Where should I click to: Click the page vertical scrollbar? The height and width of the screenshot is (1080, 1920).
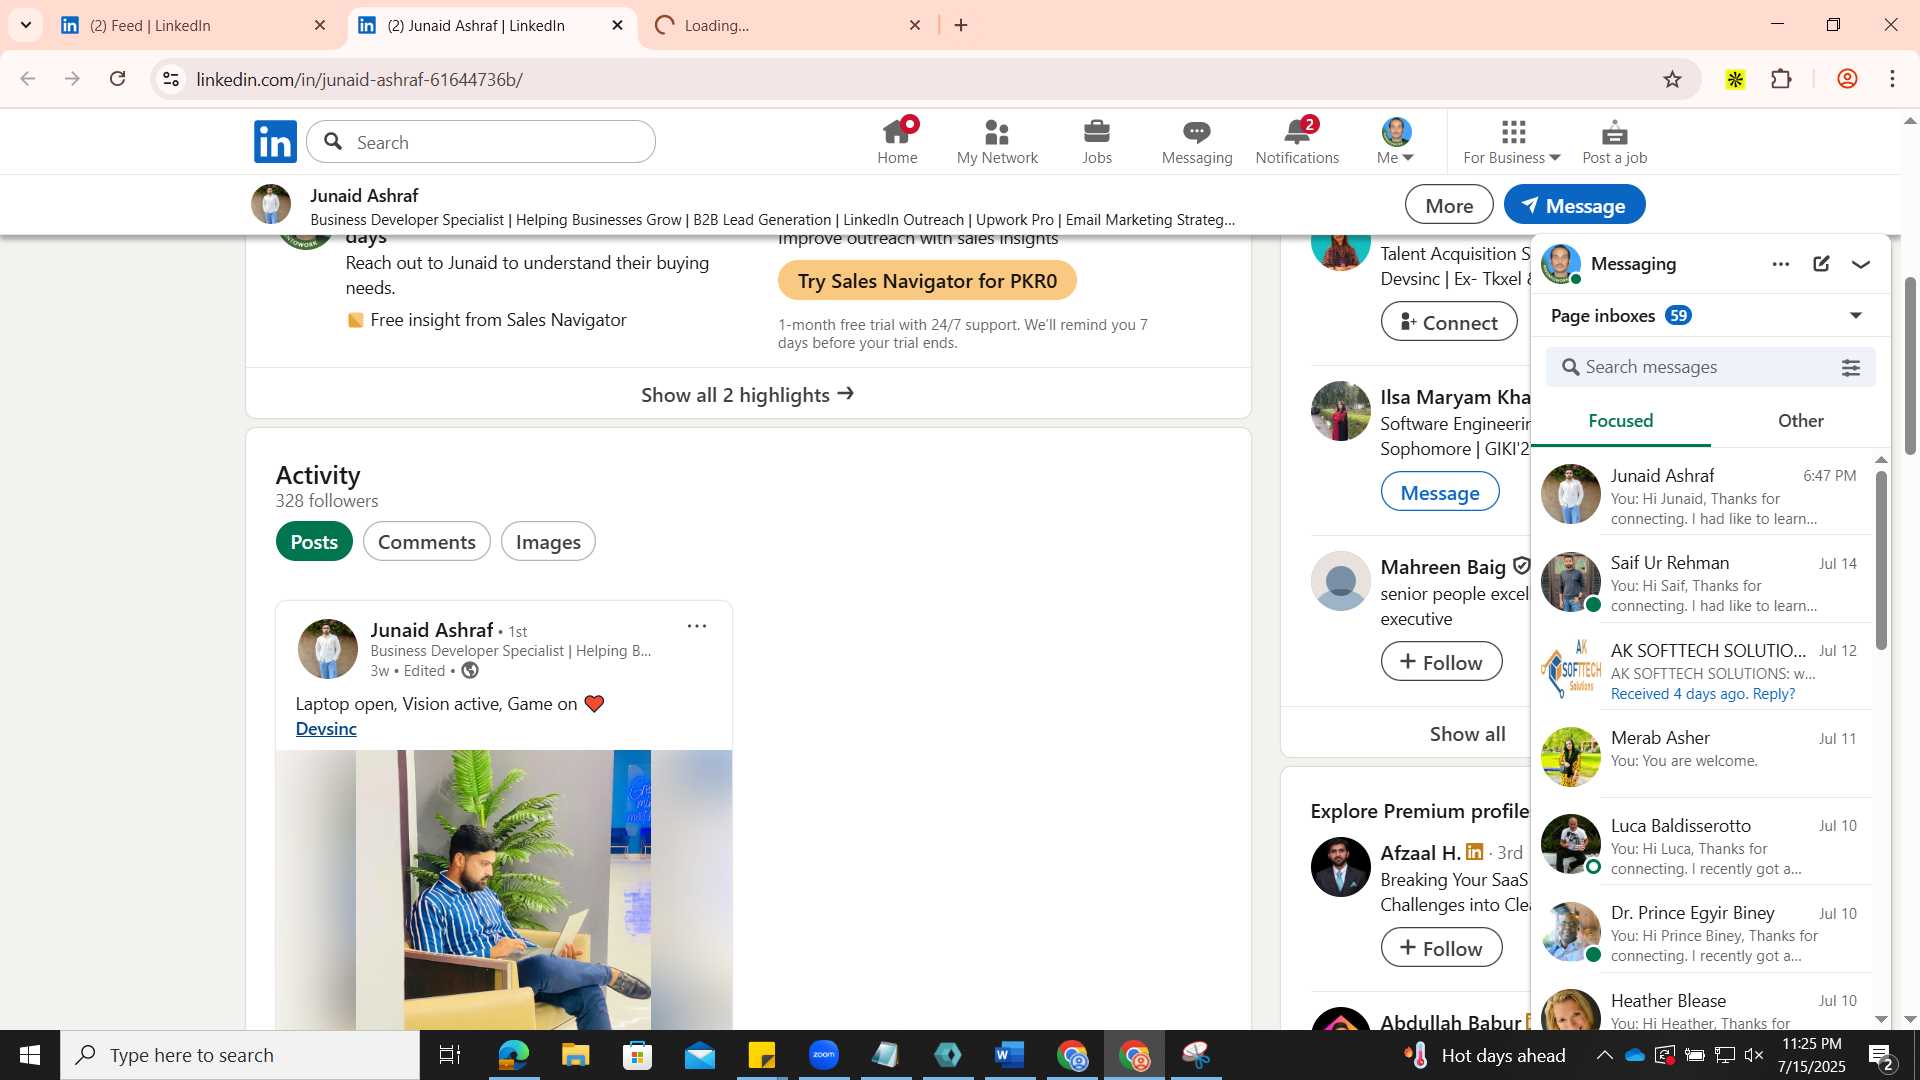pyautogui.click(x=1909, y=365)
